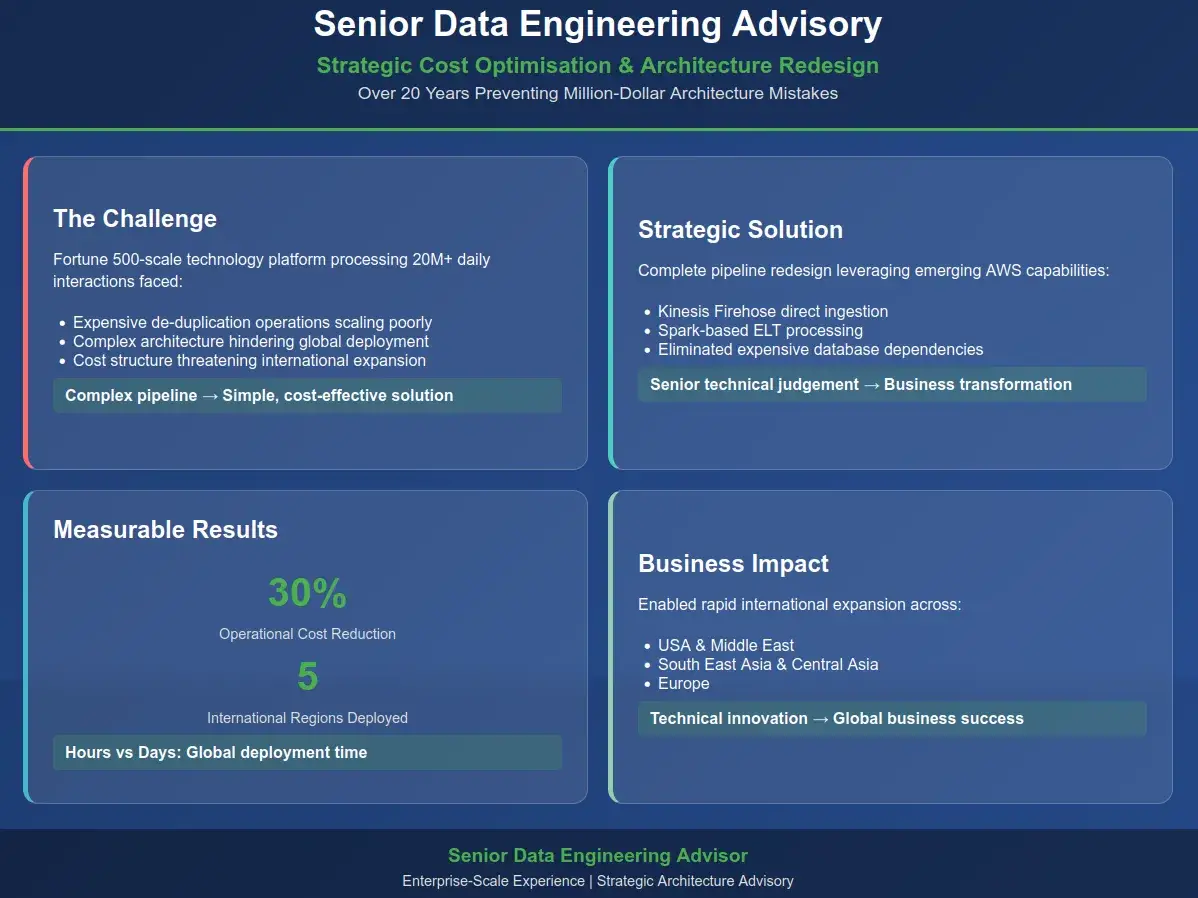Click the green '30%' statistic
Screen dimensions: 1198x898
307,594
